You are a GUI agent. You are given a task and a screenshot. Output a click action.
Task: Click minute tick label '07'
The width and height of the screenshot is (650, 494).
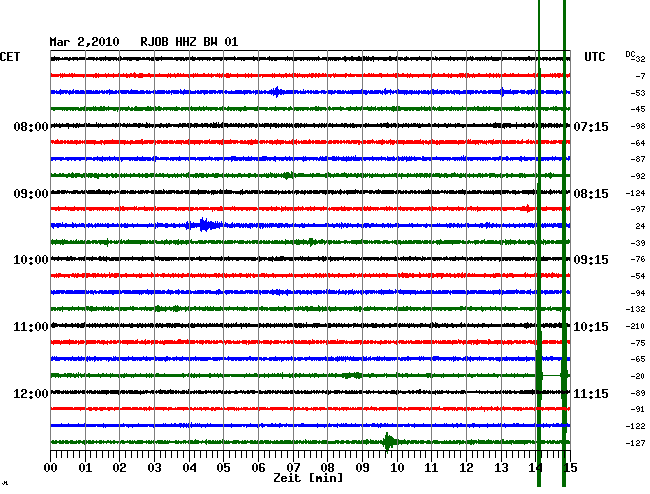293,468
